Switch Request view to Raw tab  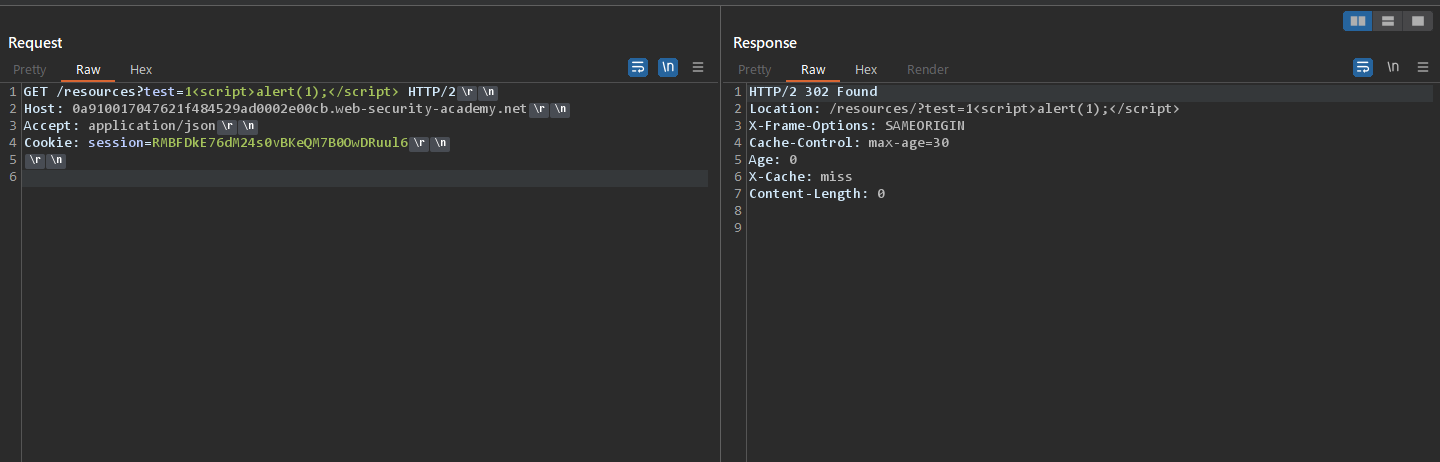point(88,70)
